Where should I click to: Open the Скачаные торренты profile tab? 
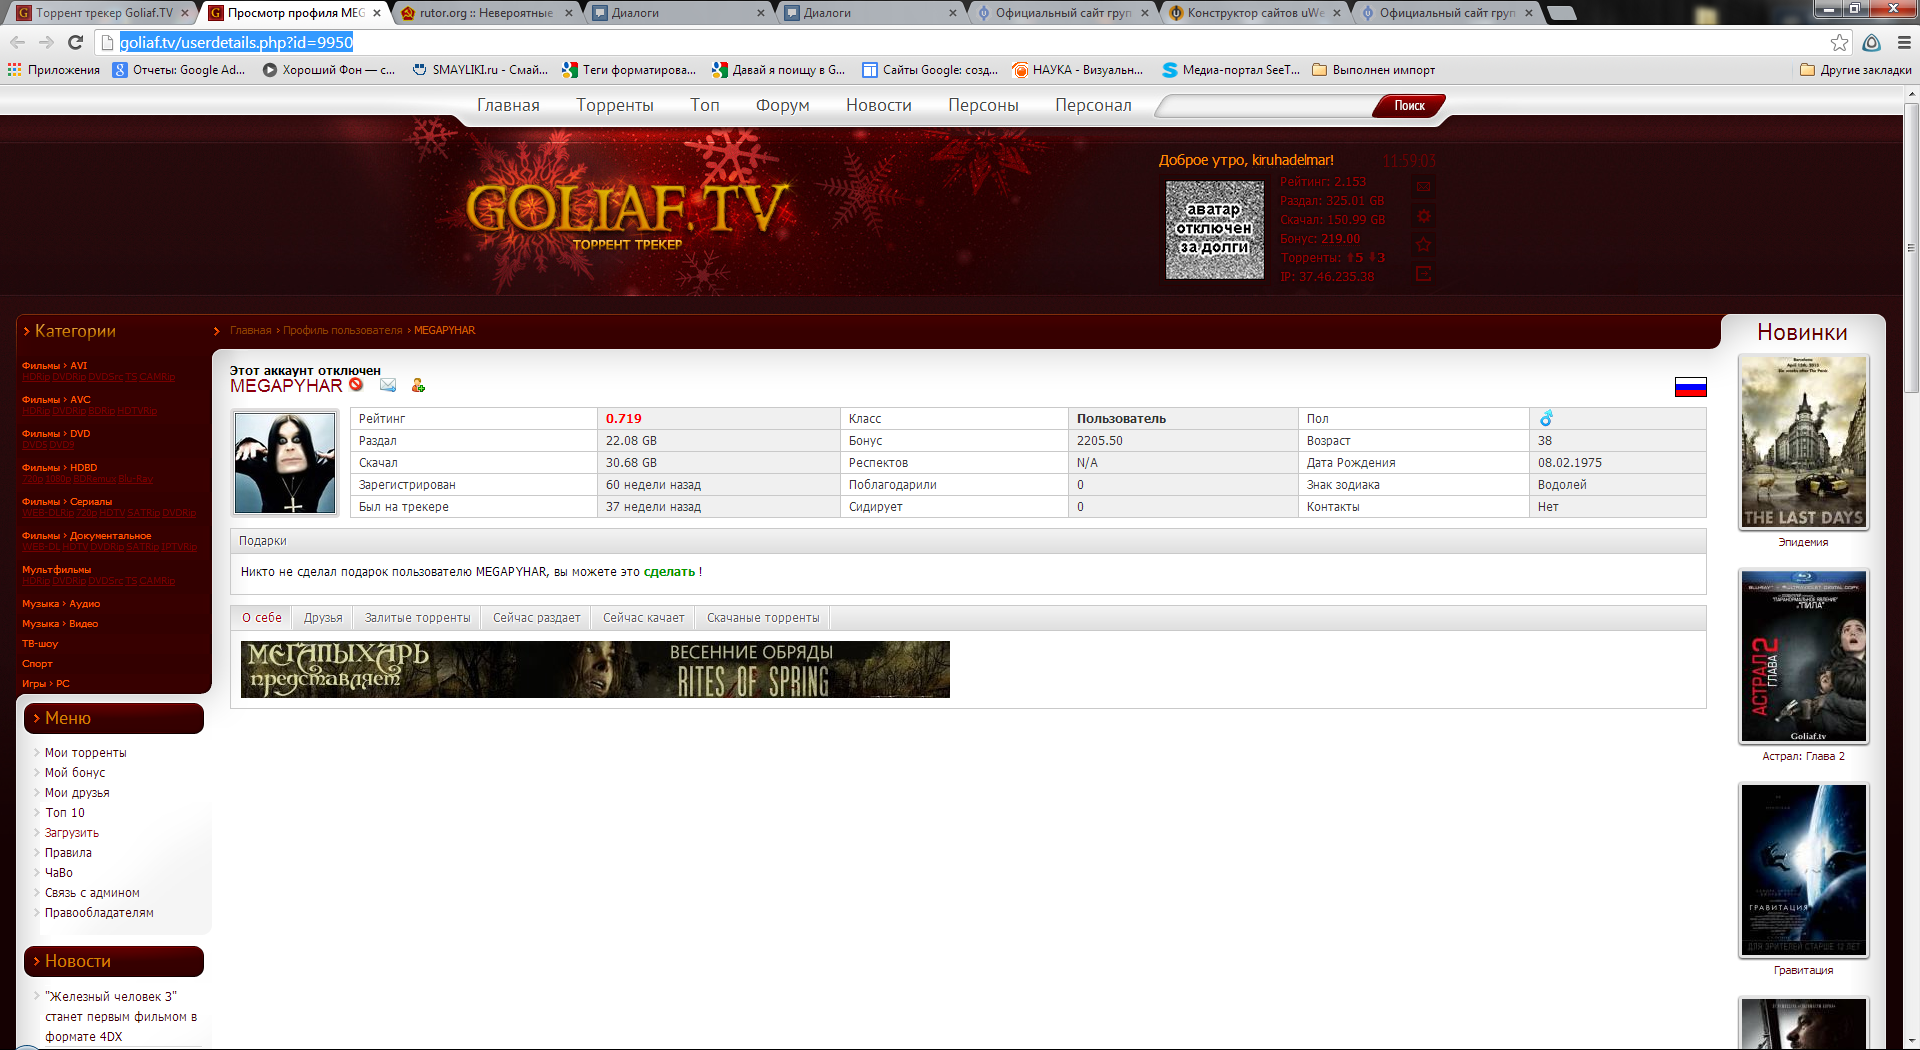click(763, 618)
